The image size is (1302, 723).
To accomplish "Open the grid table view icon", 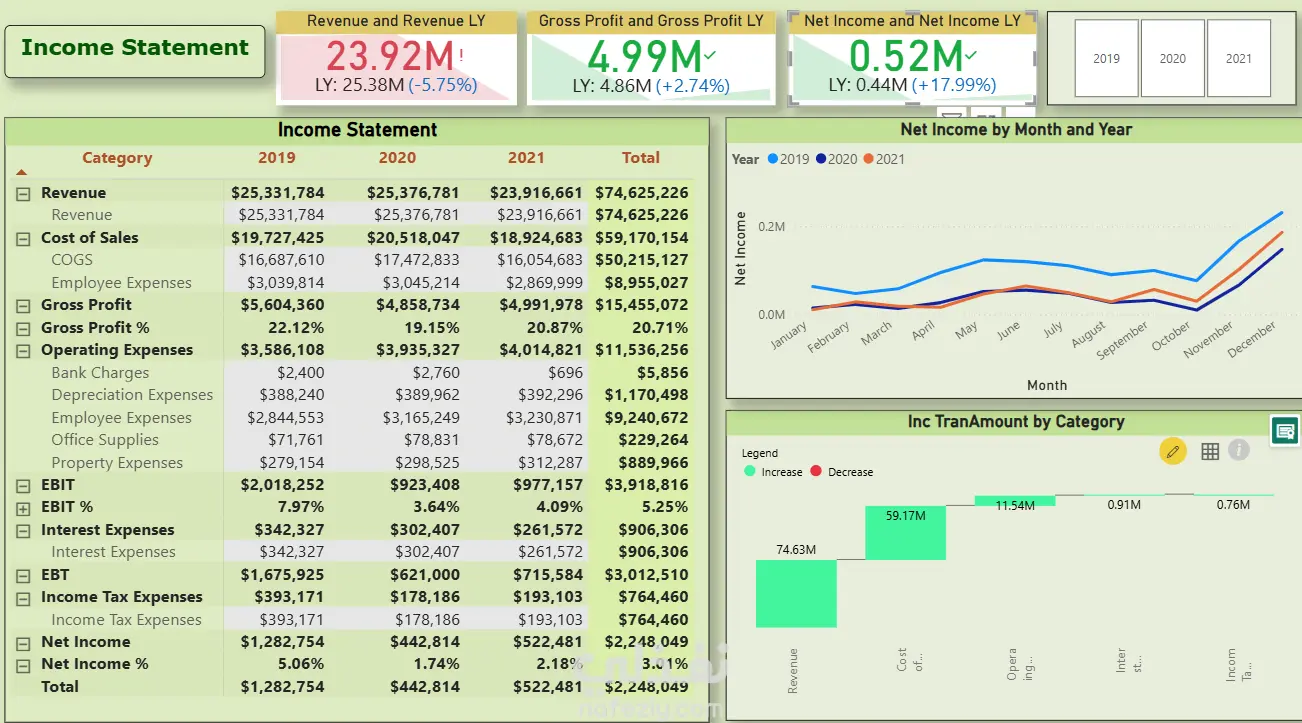I will [x=1210, y=451].
